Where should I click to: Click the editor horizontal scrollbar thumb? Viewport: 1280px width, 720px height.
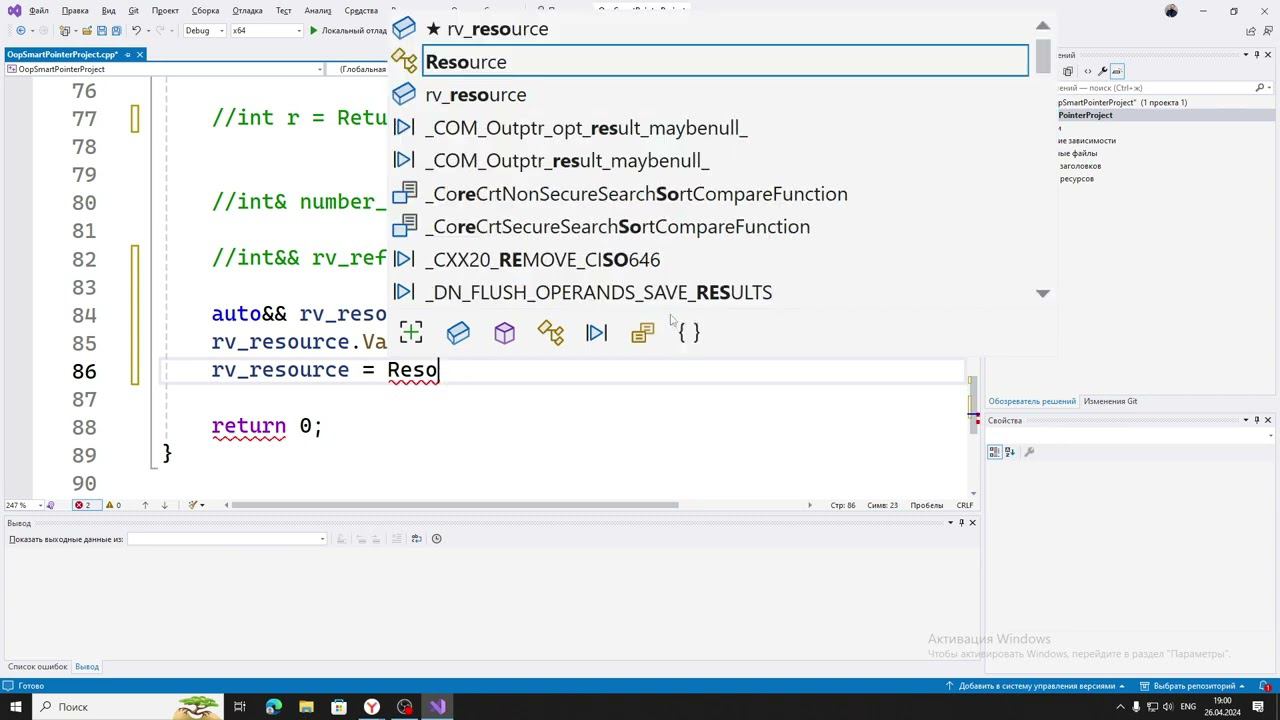455,505
